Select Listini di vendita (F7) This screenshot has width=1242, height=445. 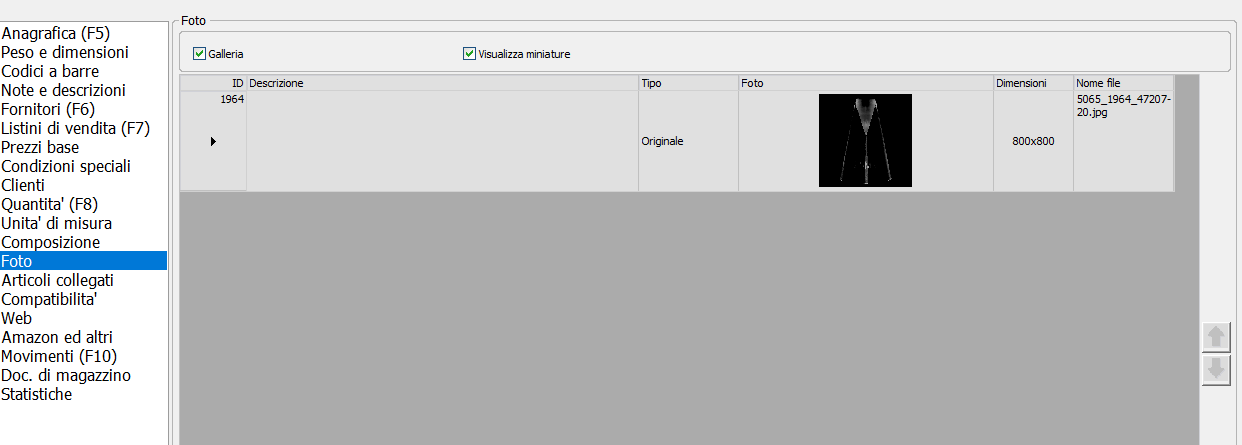(x=75, y=128)
